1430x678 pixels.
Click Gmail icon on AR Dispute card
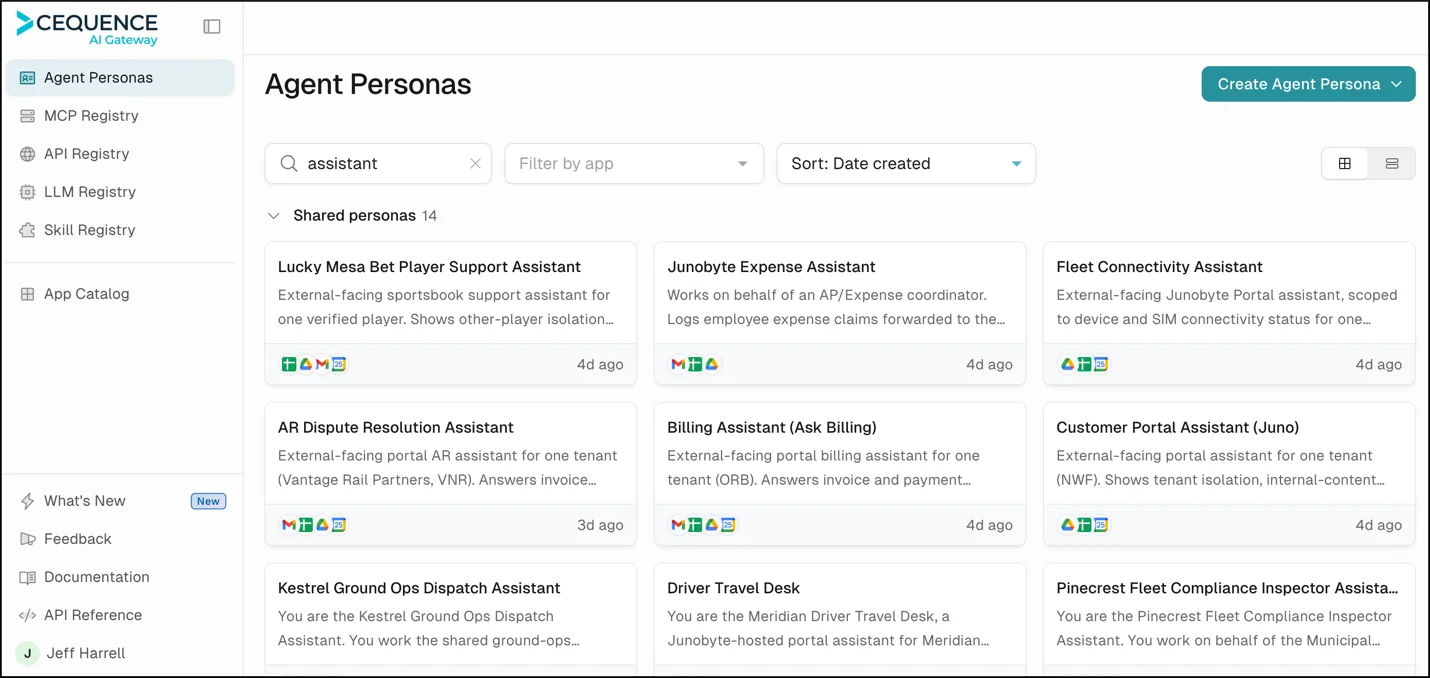pyautogui.click(x=289, y=525)
